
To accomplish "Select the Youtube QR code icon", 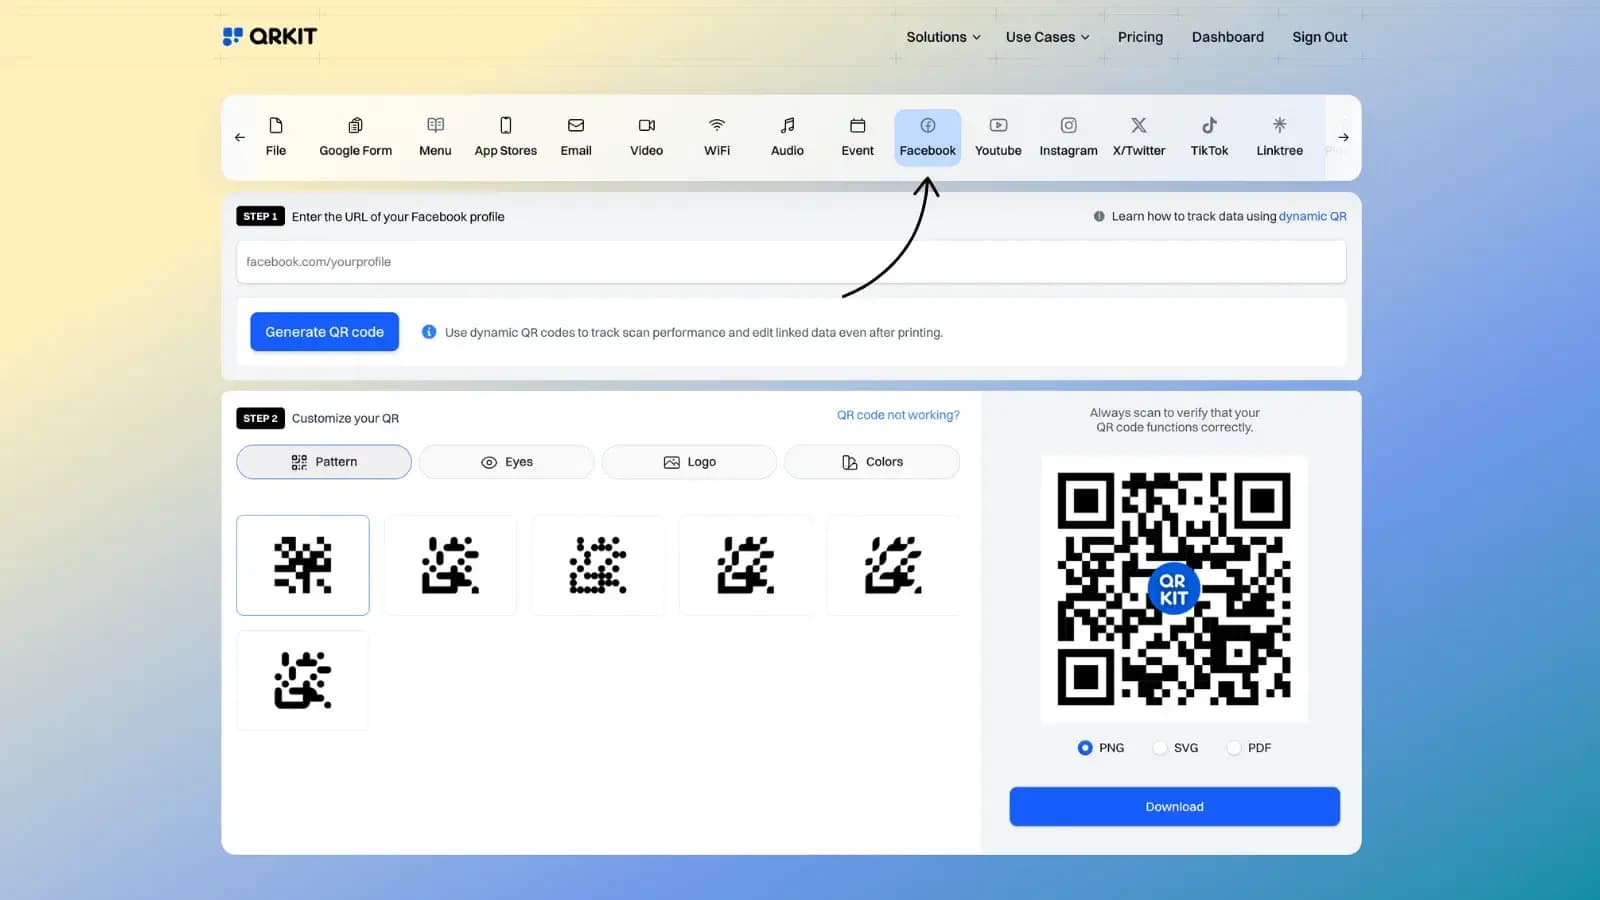I will [x=997, y=137].
